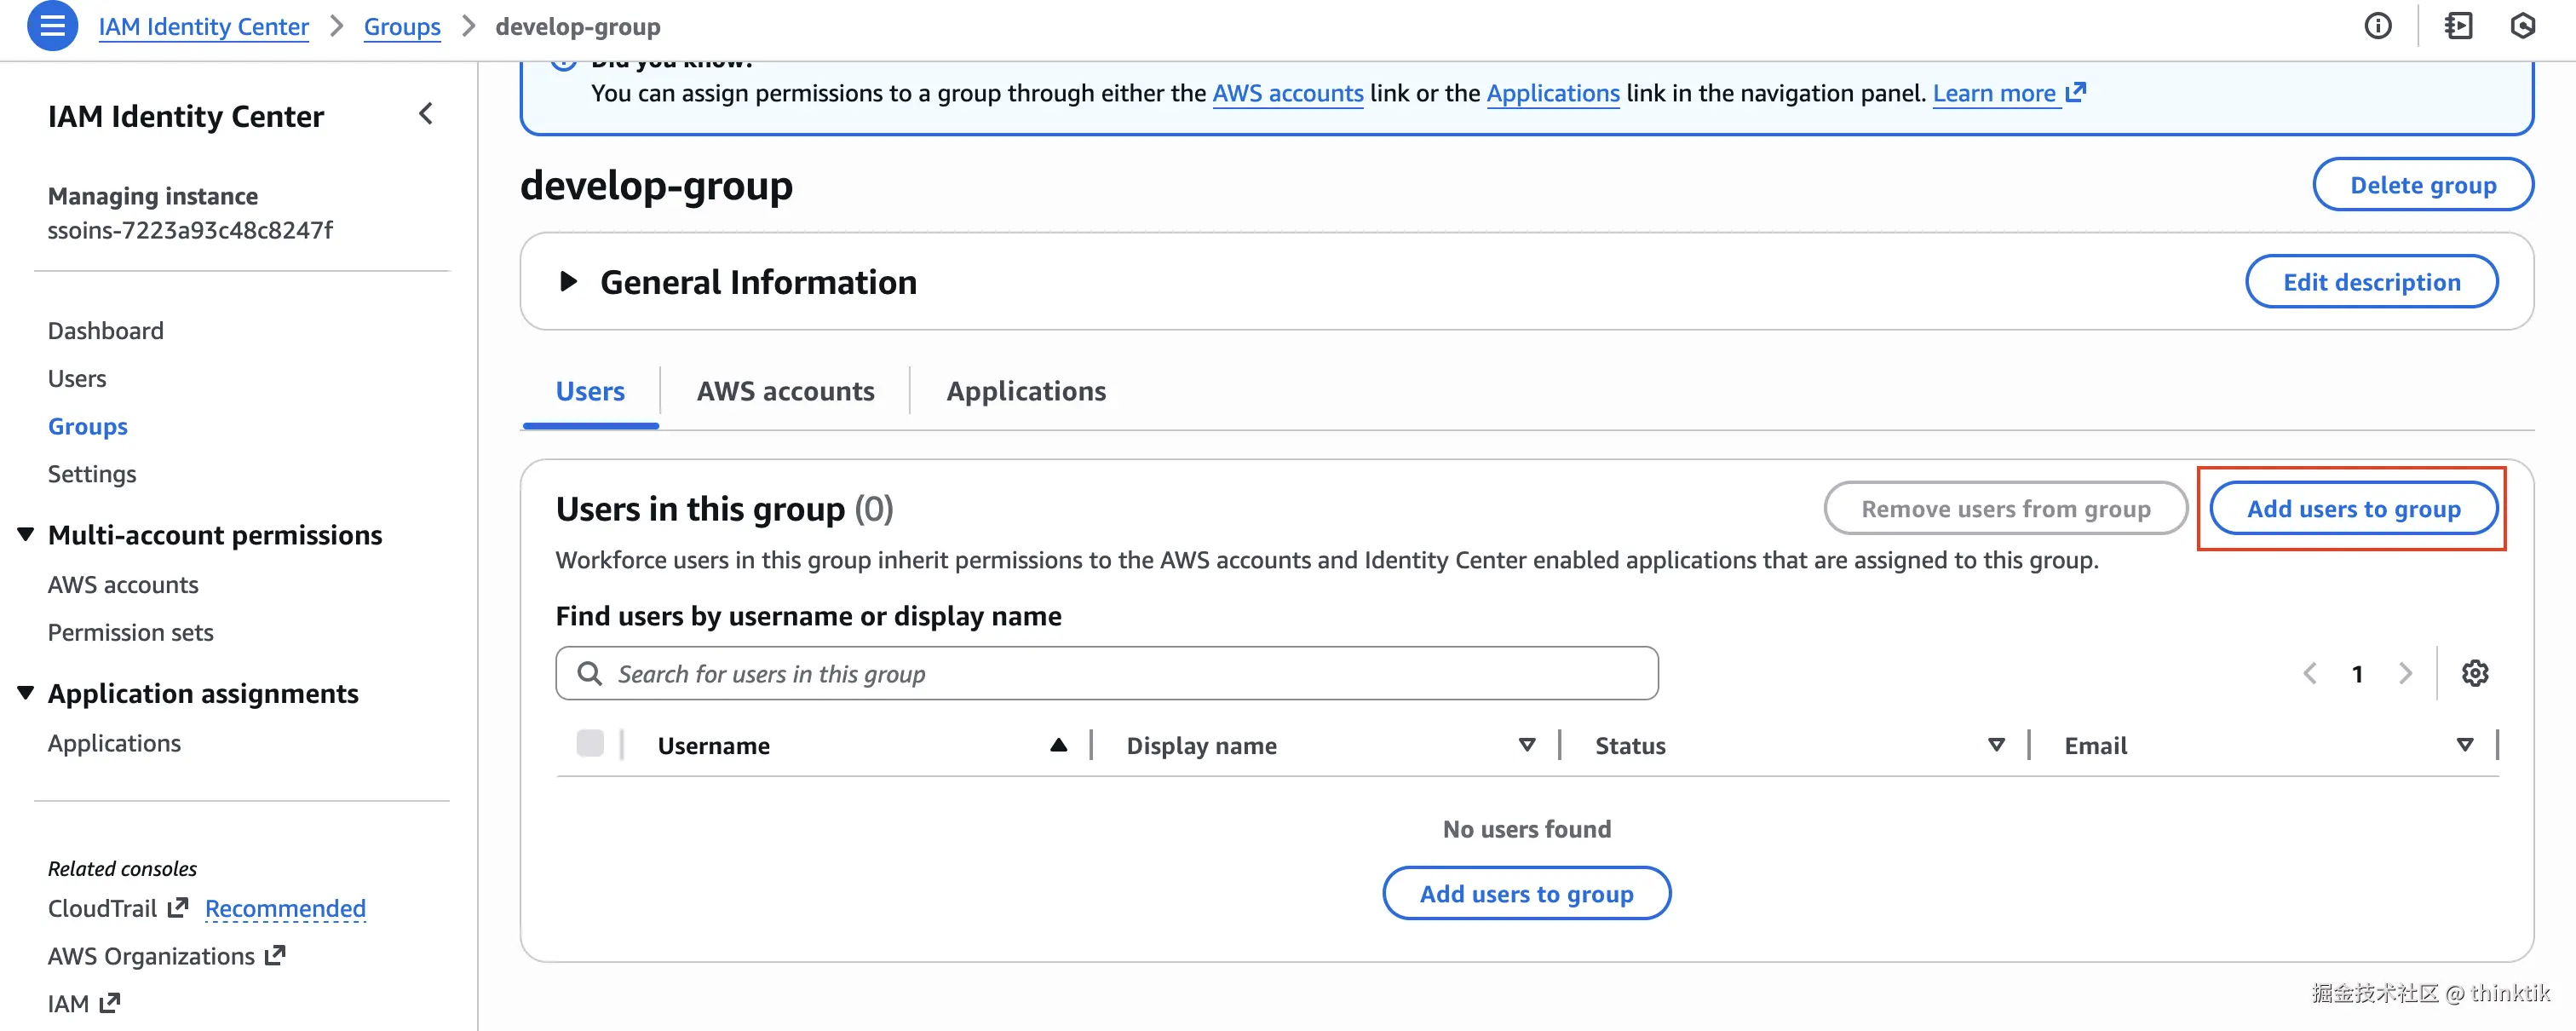
Task: Sort by Username ascending arrow
Action: [1058, 745]
